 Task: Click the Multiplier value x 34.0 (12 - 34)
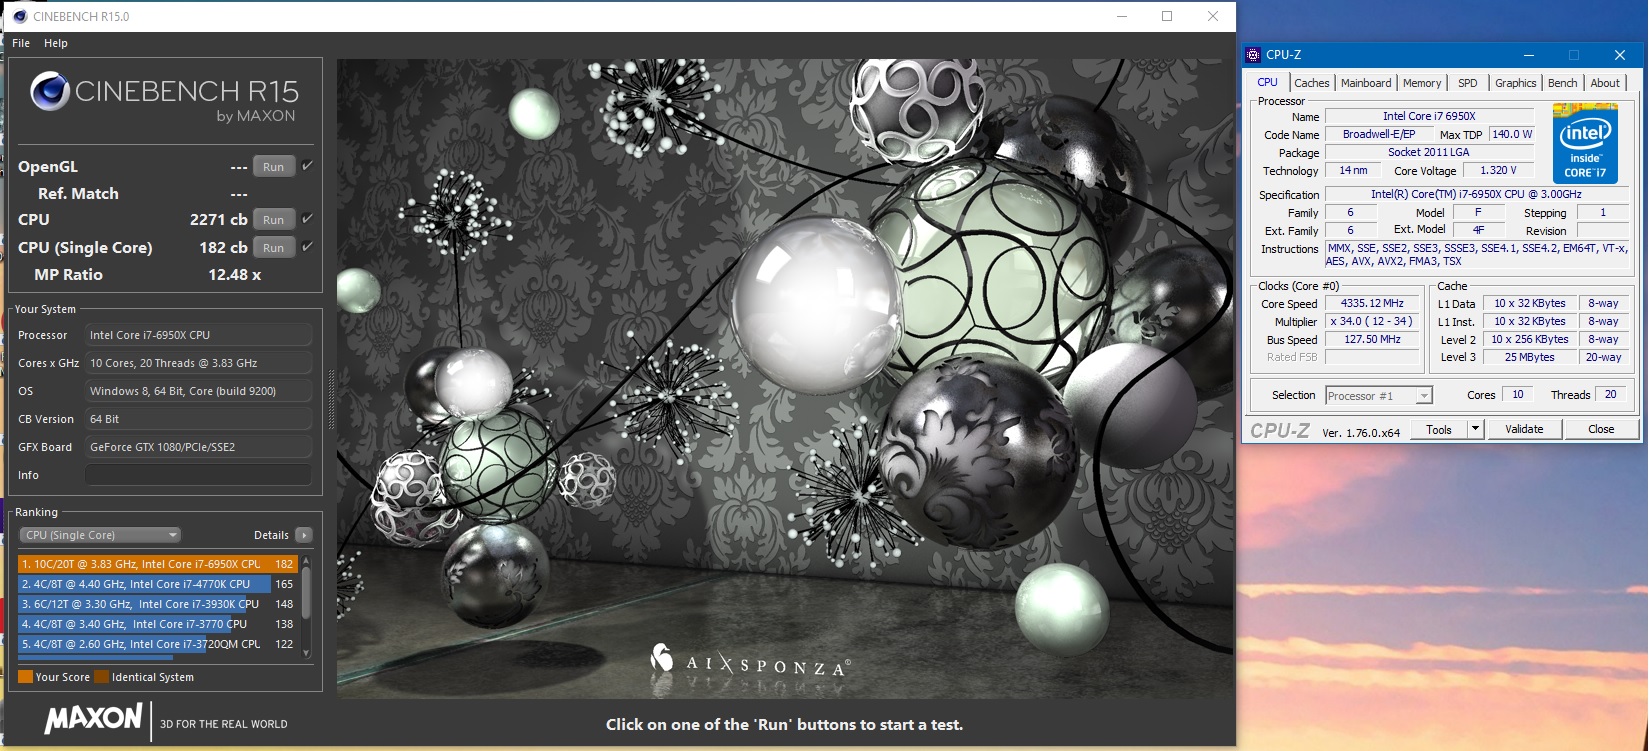coord(1372,321)
